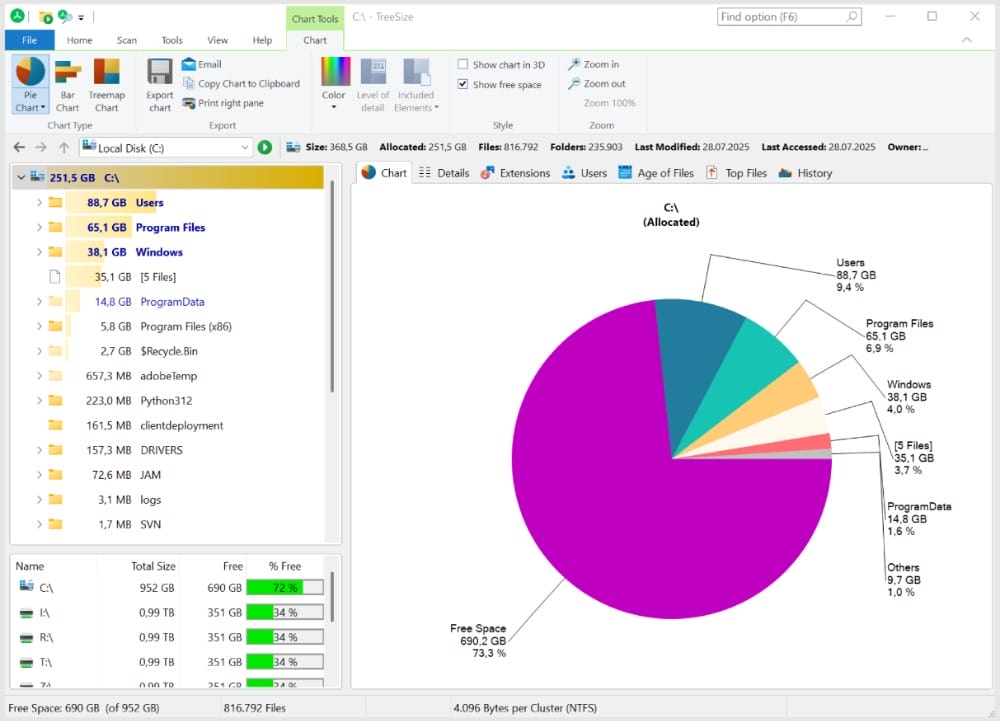1000x721 pixels.
Task: Open the Local Disk (C:) drive dropdown
Action: (x=244, y=148)
